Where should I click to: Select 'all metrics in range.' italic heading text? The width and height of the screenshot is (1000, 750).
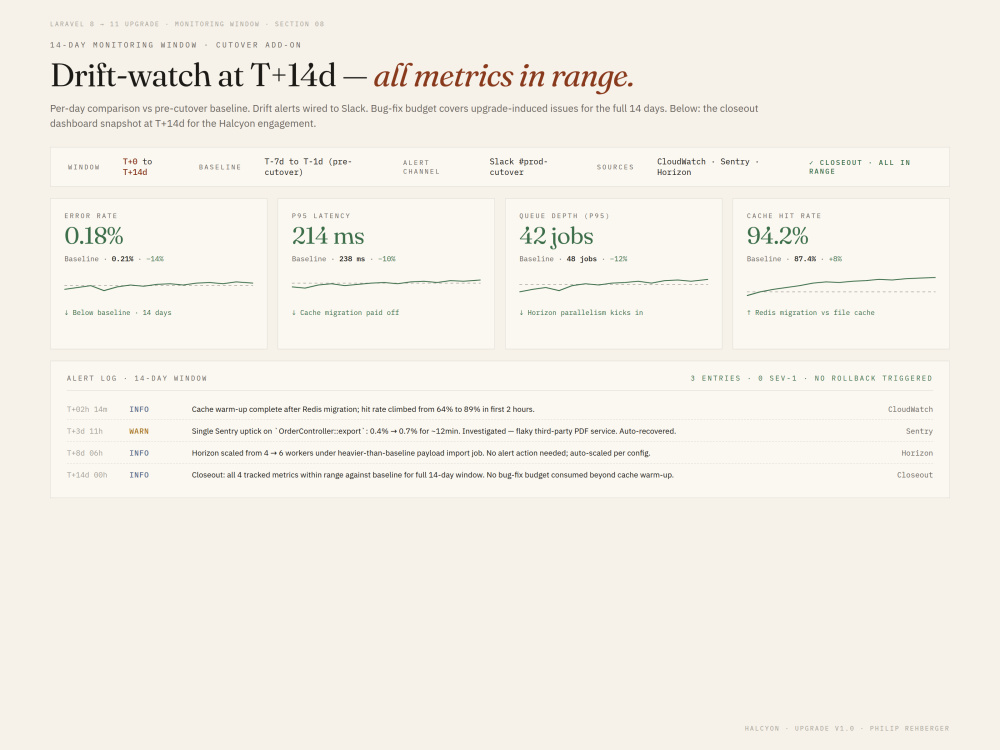pyautogui.click(x=504, y=77)
